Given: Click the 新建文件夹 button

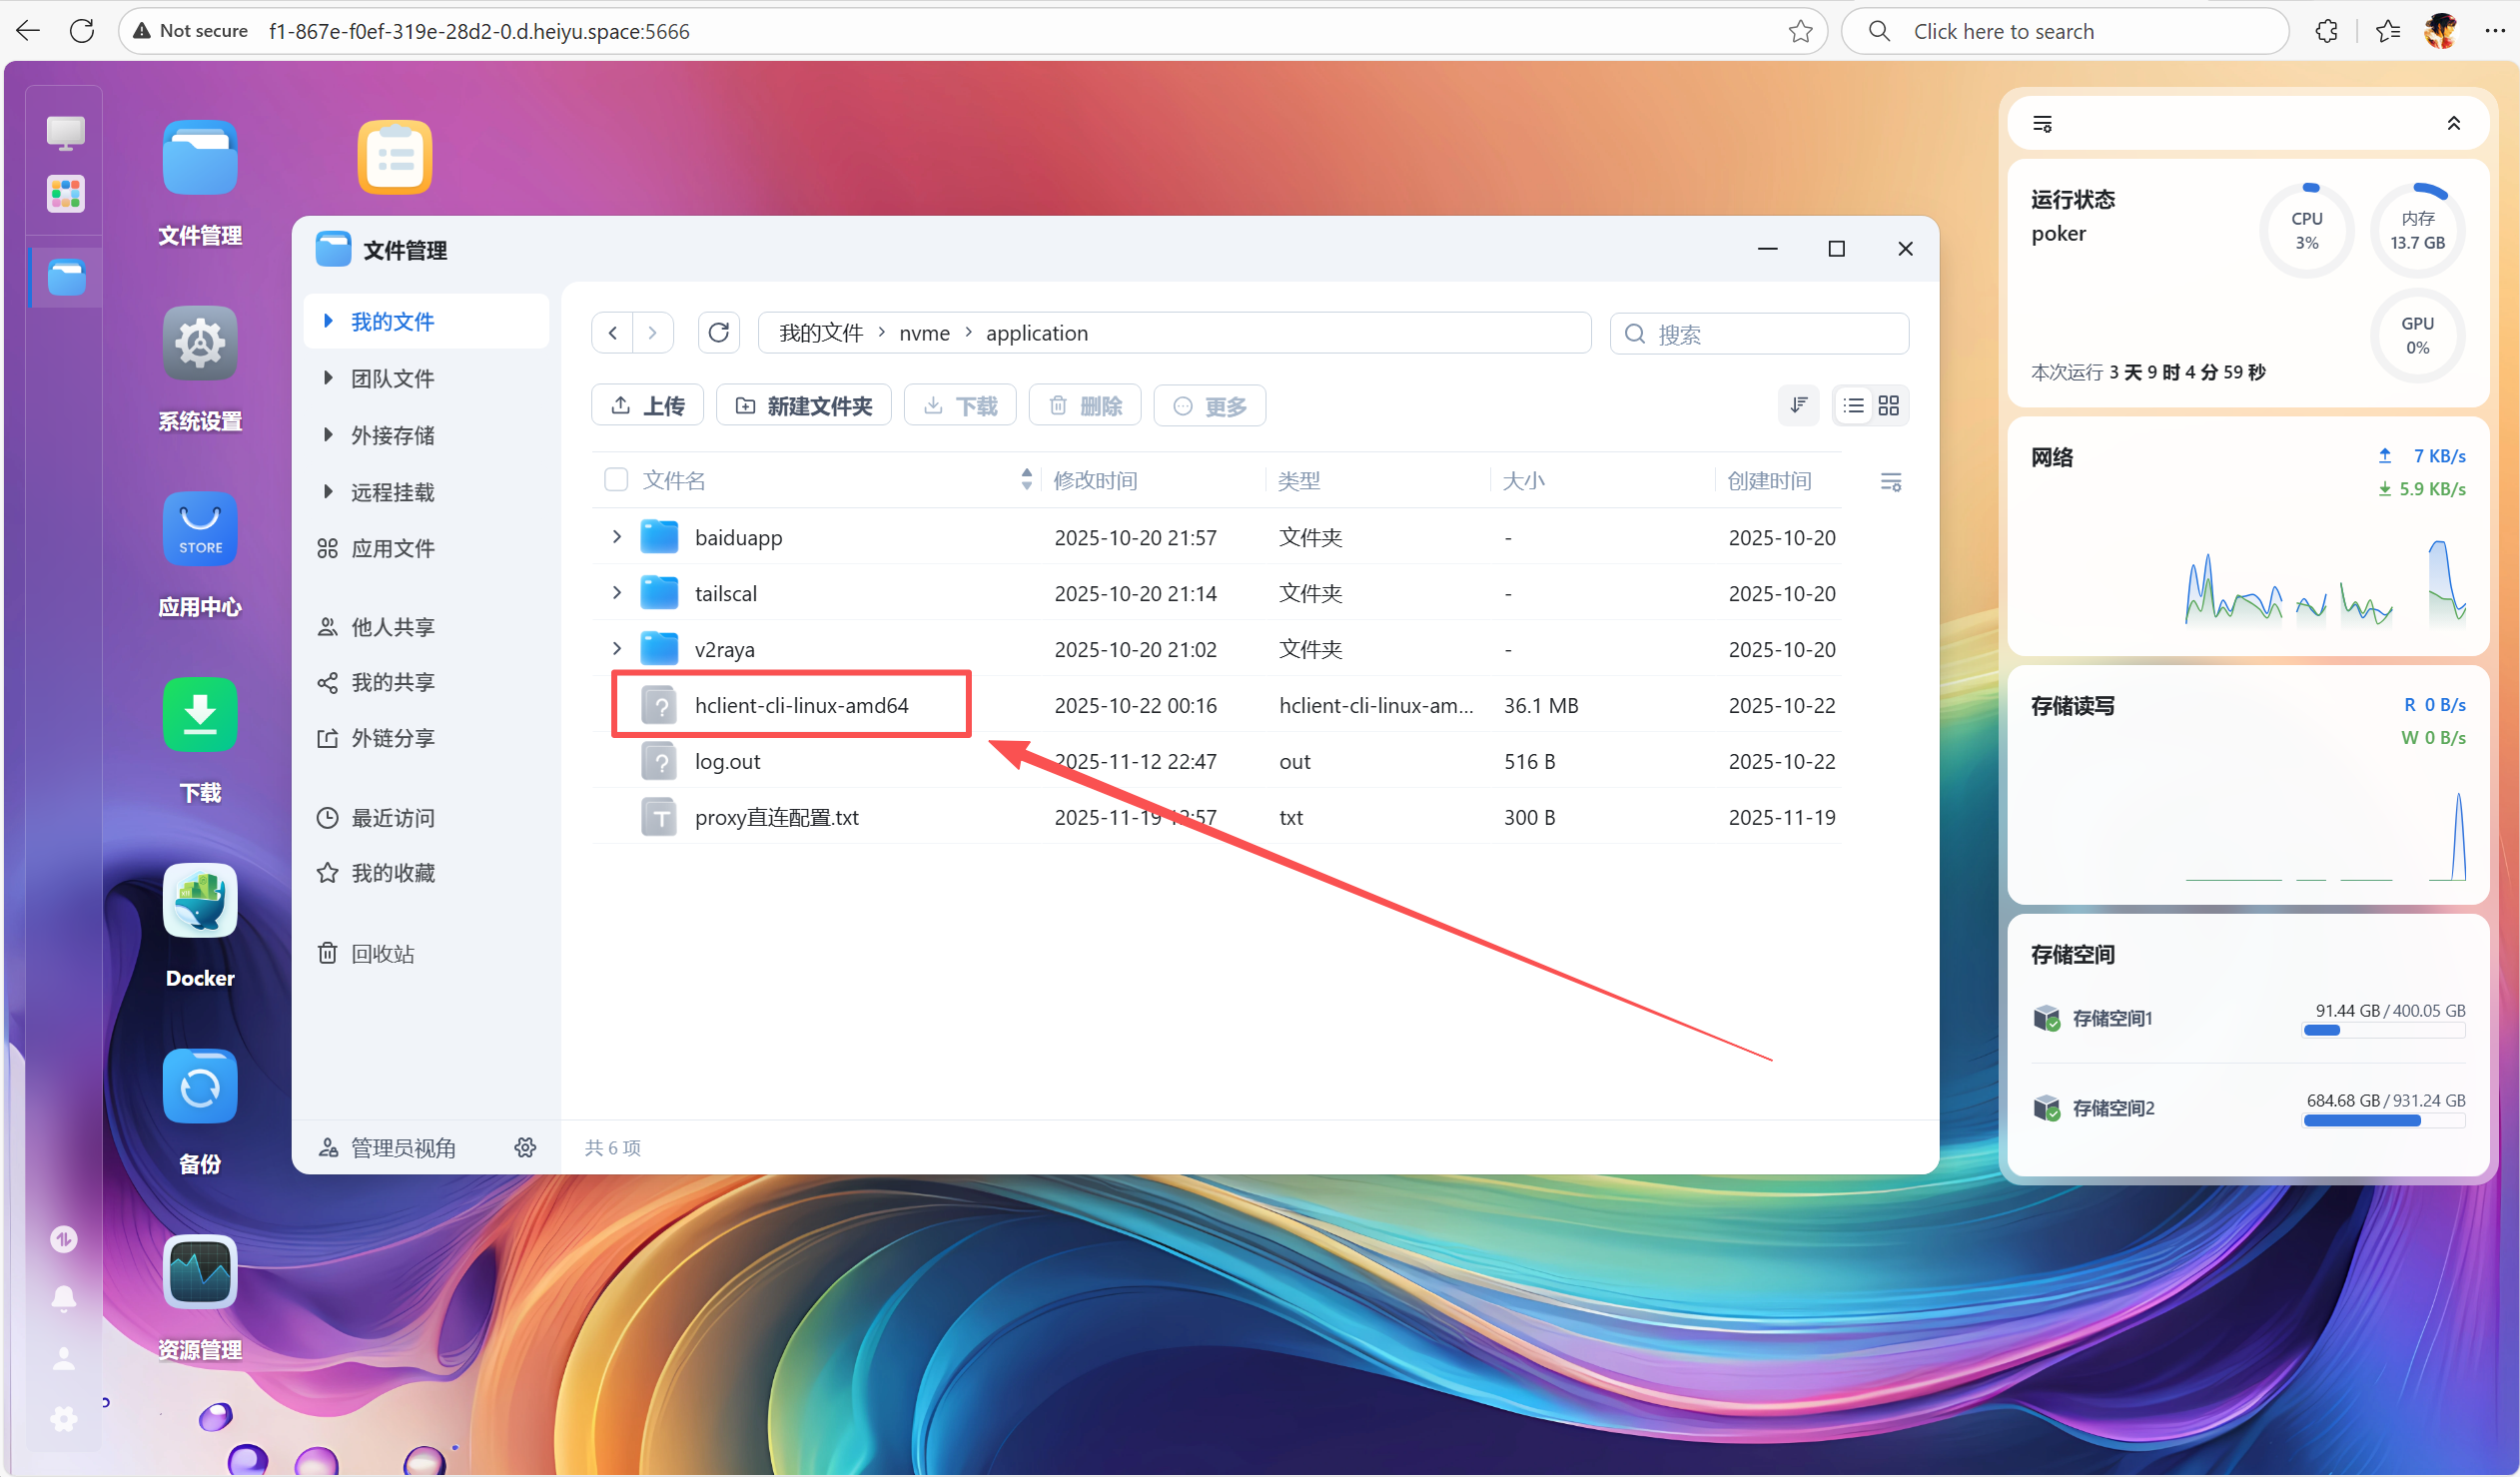Looking at the screenshot, I should [803, 406].
